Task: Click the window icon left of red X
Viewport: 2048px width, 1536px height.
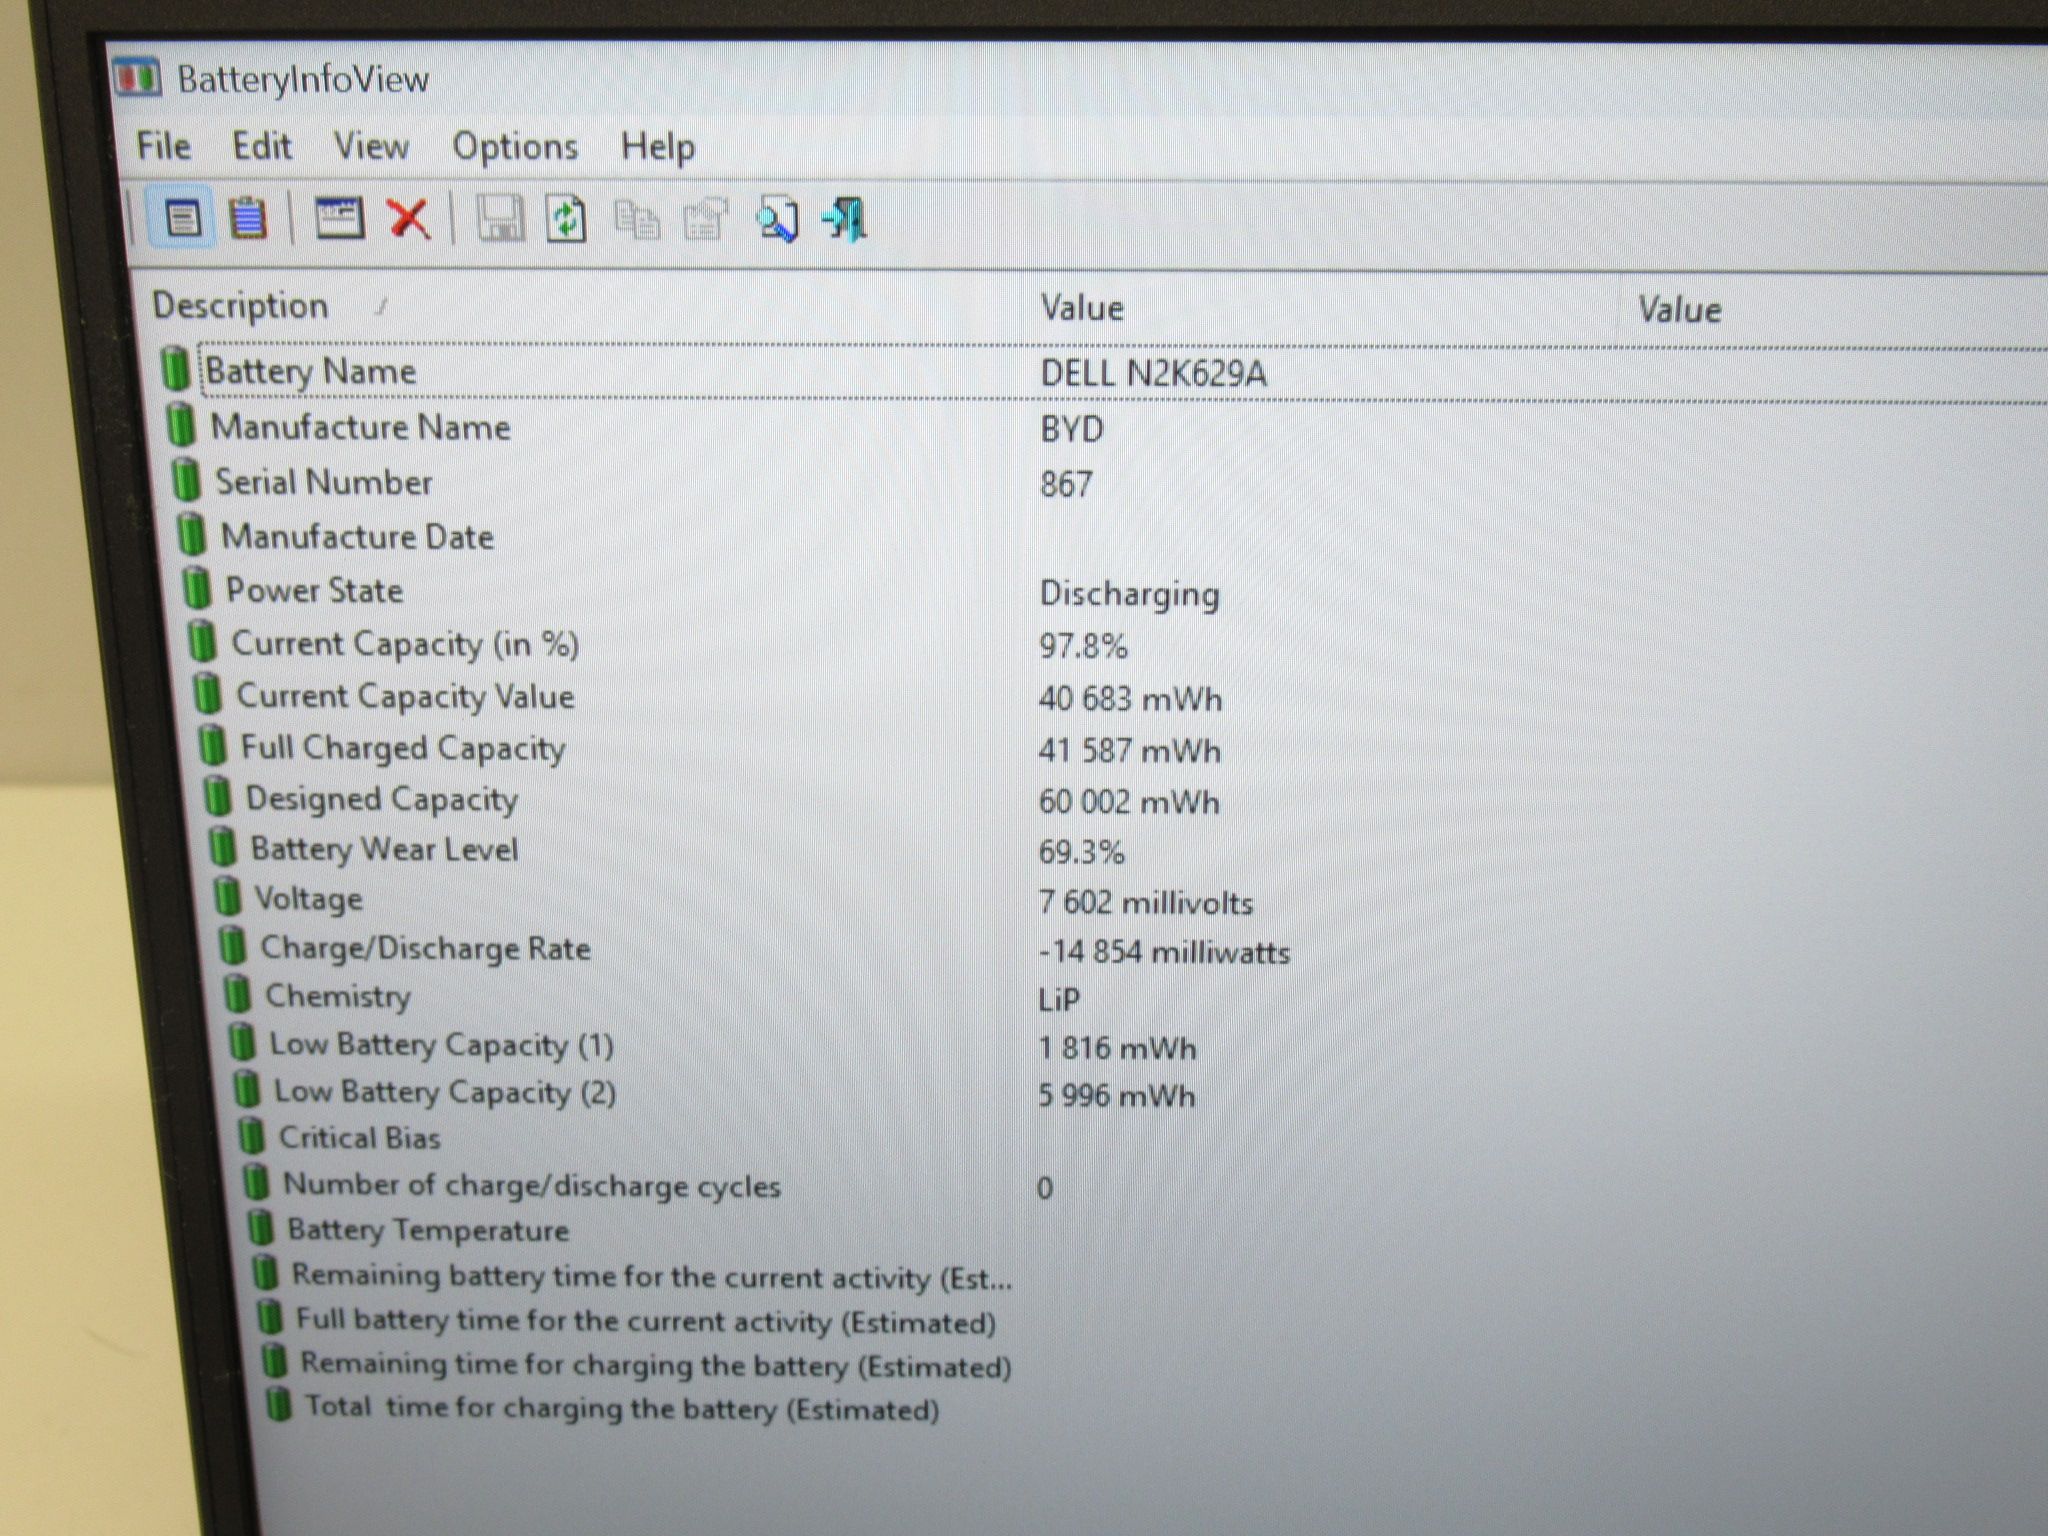Action: coord(339,217)
